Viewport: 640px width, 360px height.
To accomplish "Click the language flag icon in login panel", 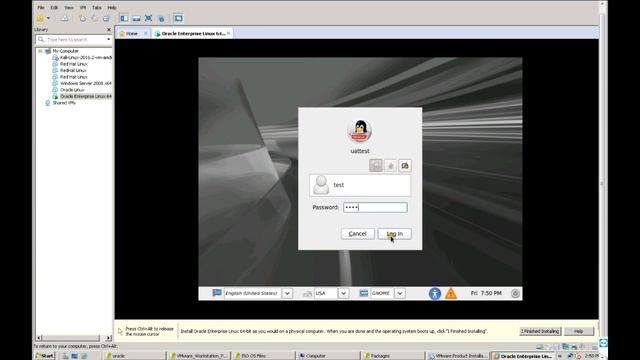I will 217,293.
